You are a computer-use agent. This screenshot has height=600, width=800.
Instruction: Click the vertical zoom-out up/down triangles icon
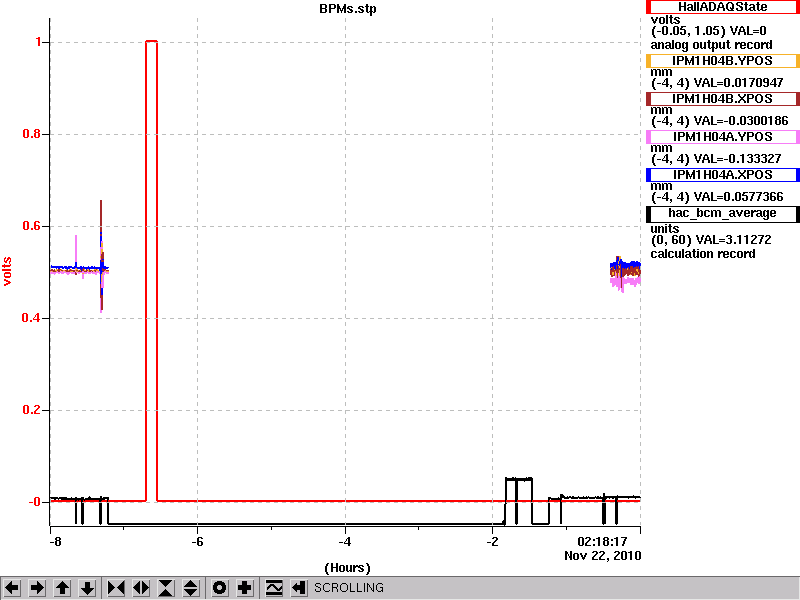tap(191, 588)
